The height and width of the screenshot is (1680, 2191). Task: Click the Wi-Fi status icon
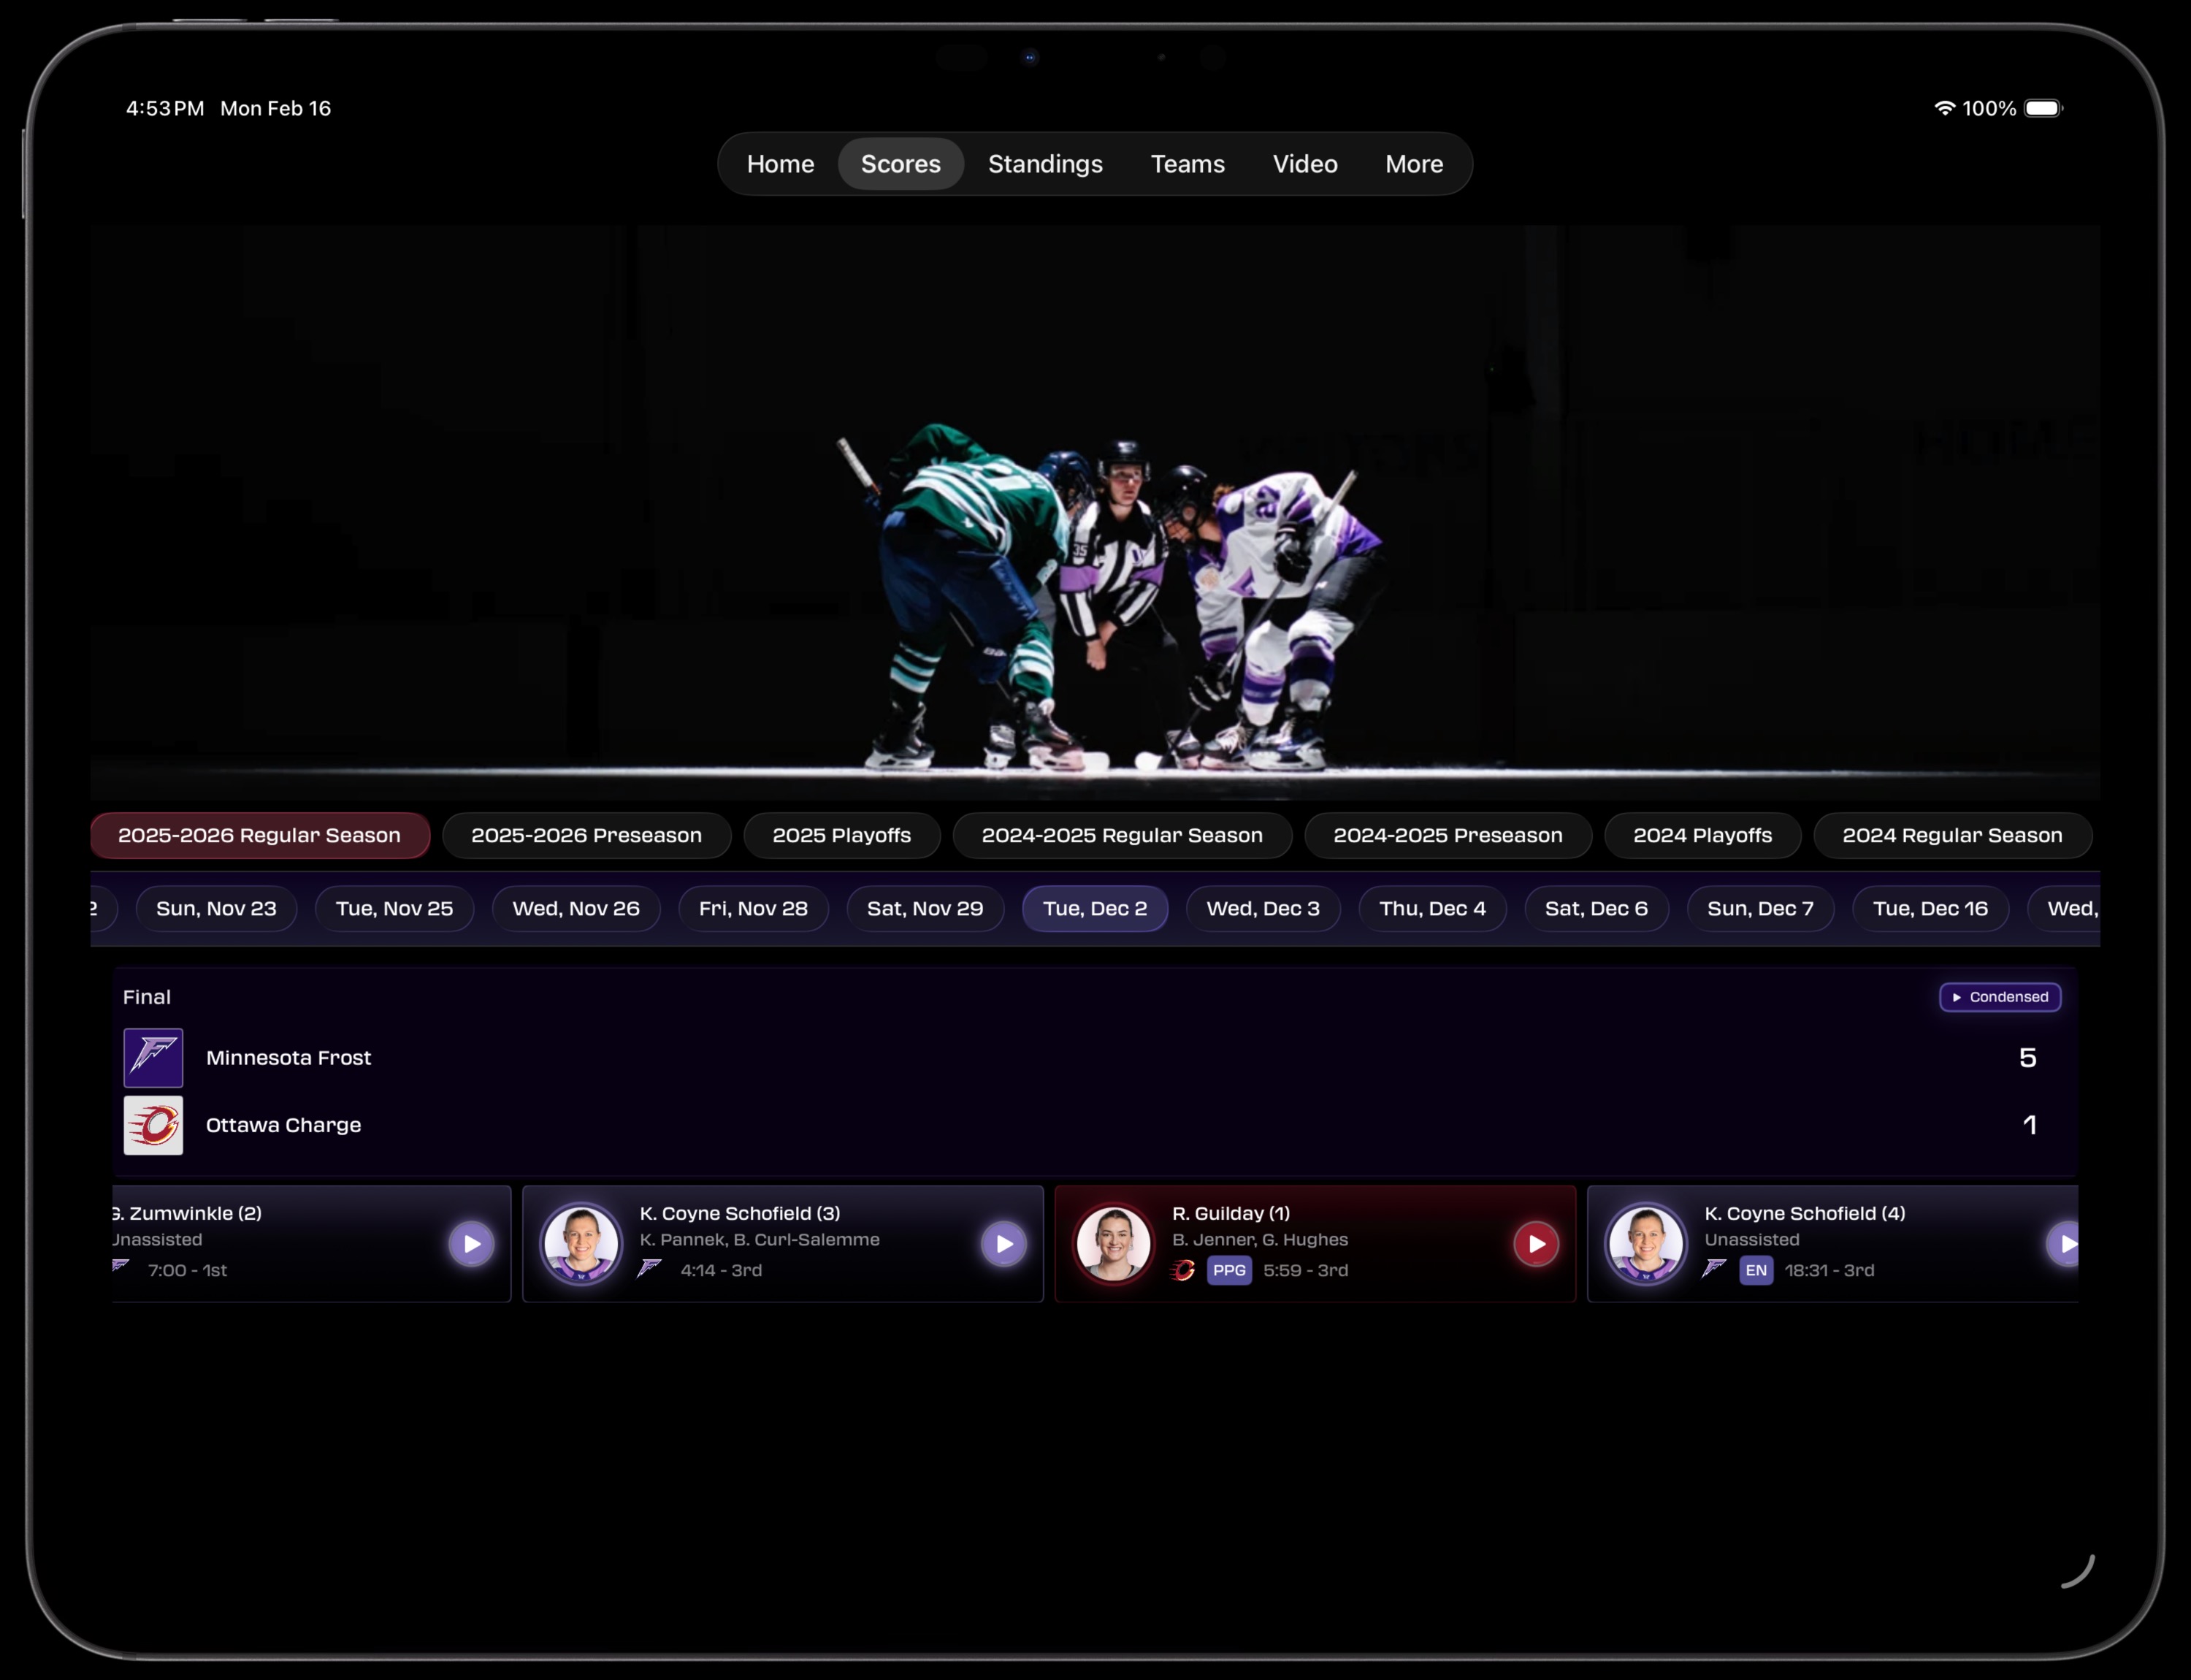point(1944,108)
